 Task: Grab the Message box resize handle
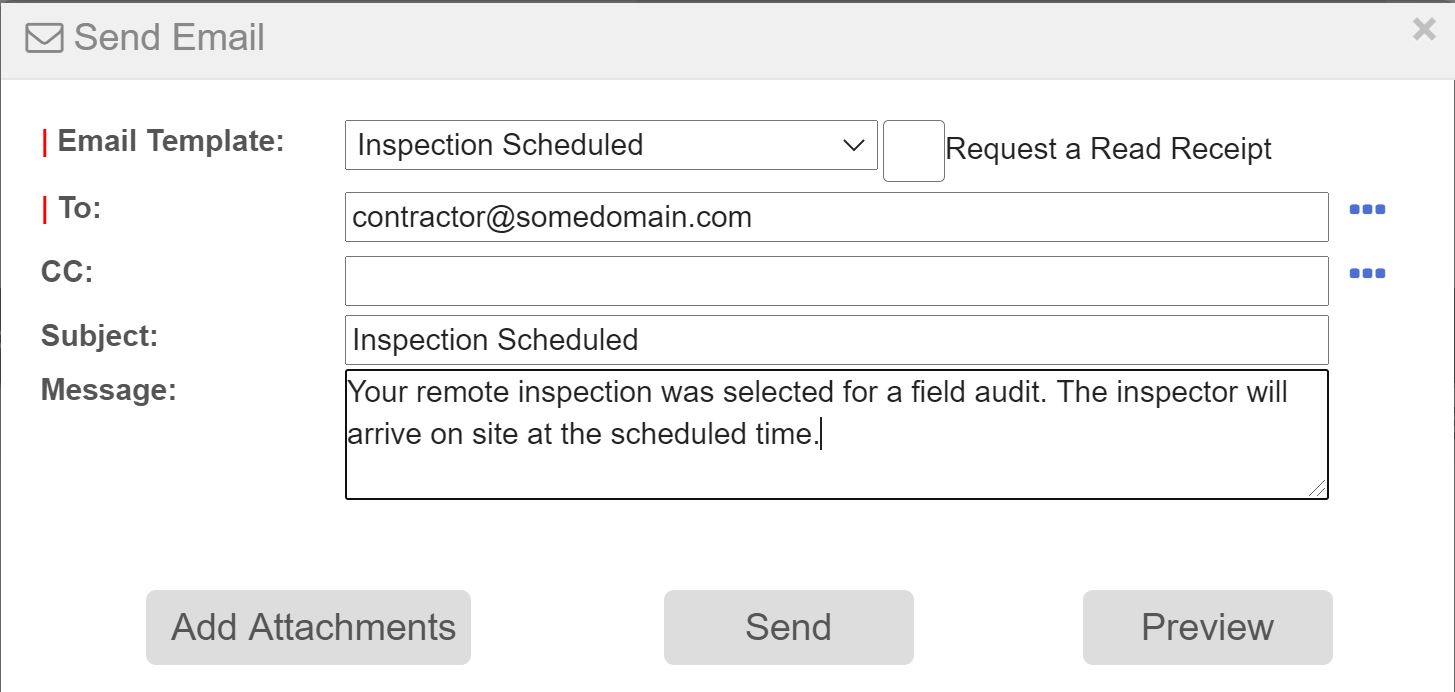[1317, 488]
